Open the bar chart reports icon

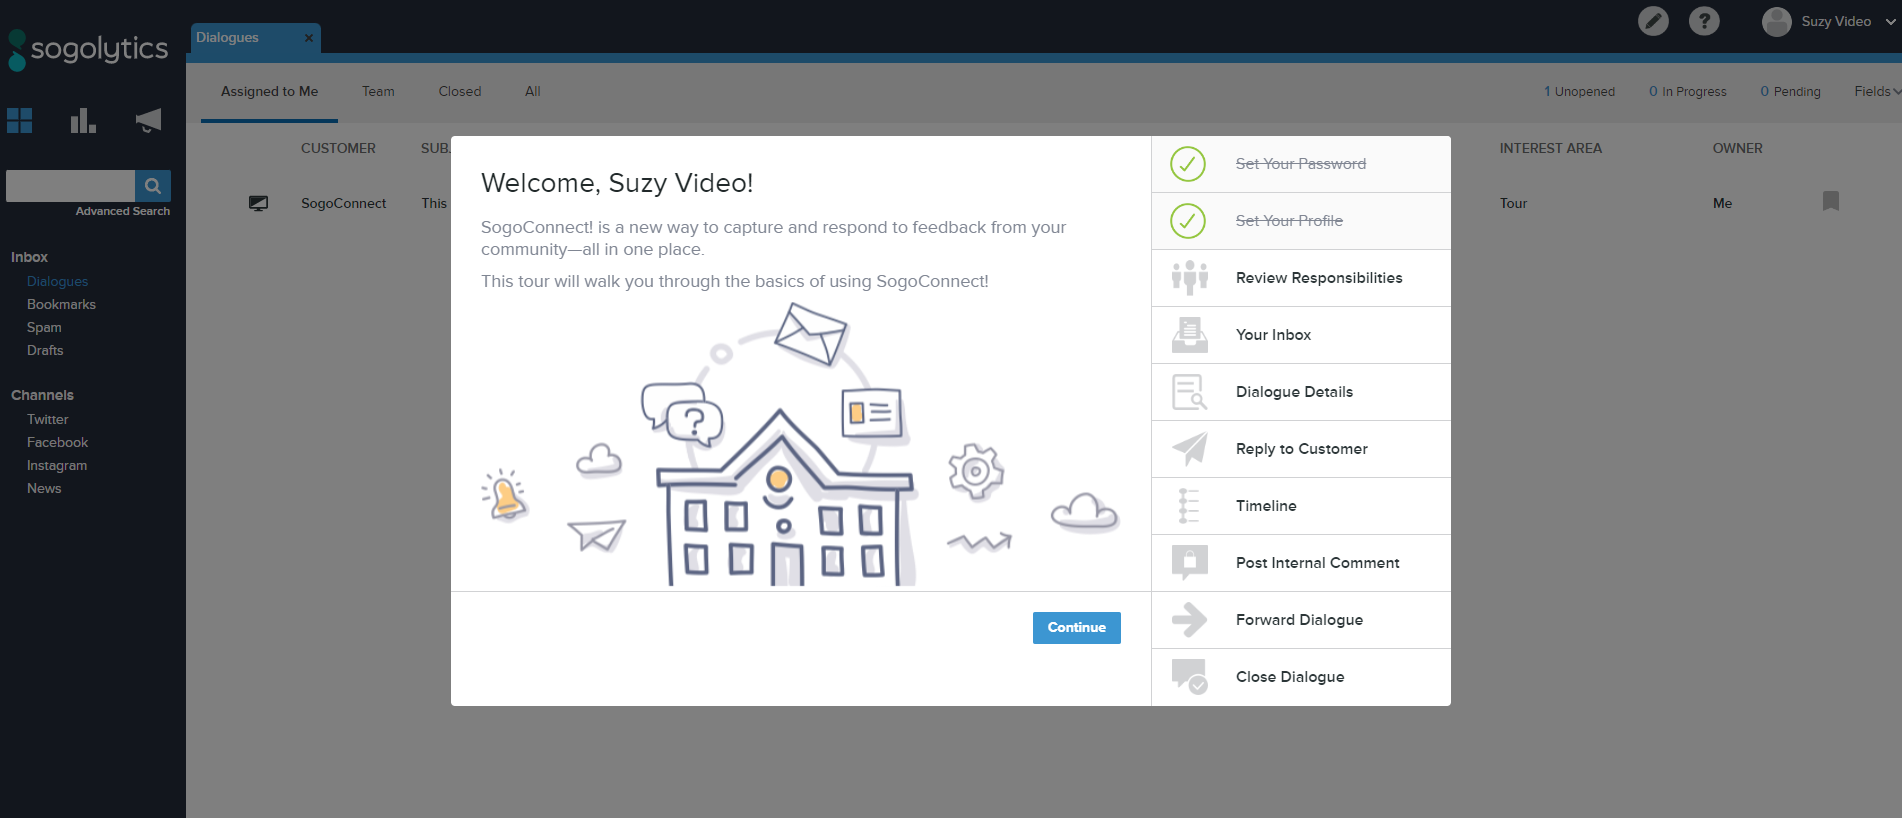[x=83, y=121]
